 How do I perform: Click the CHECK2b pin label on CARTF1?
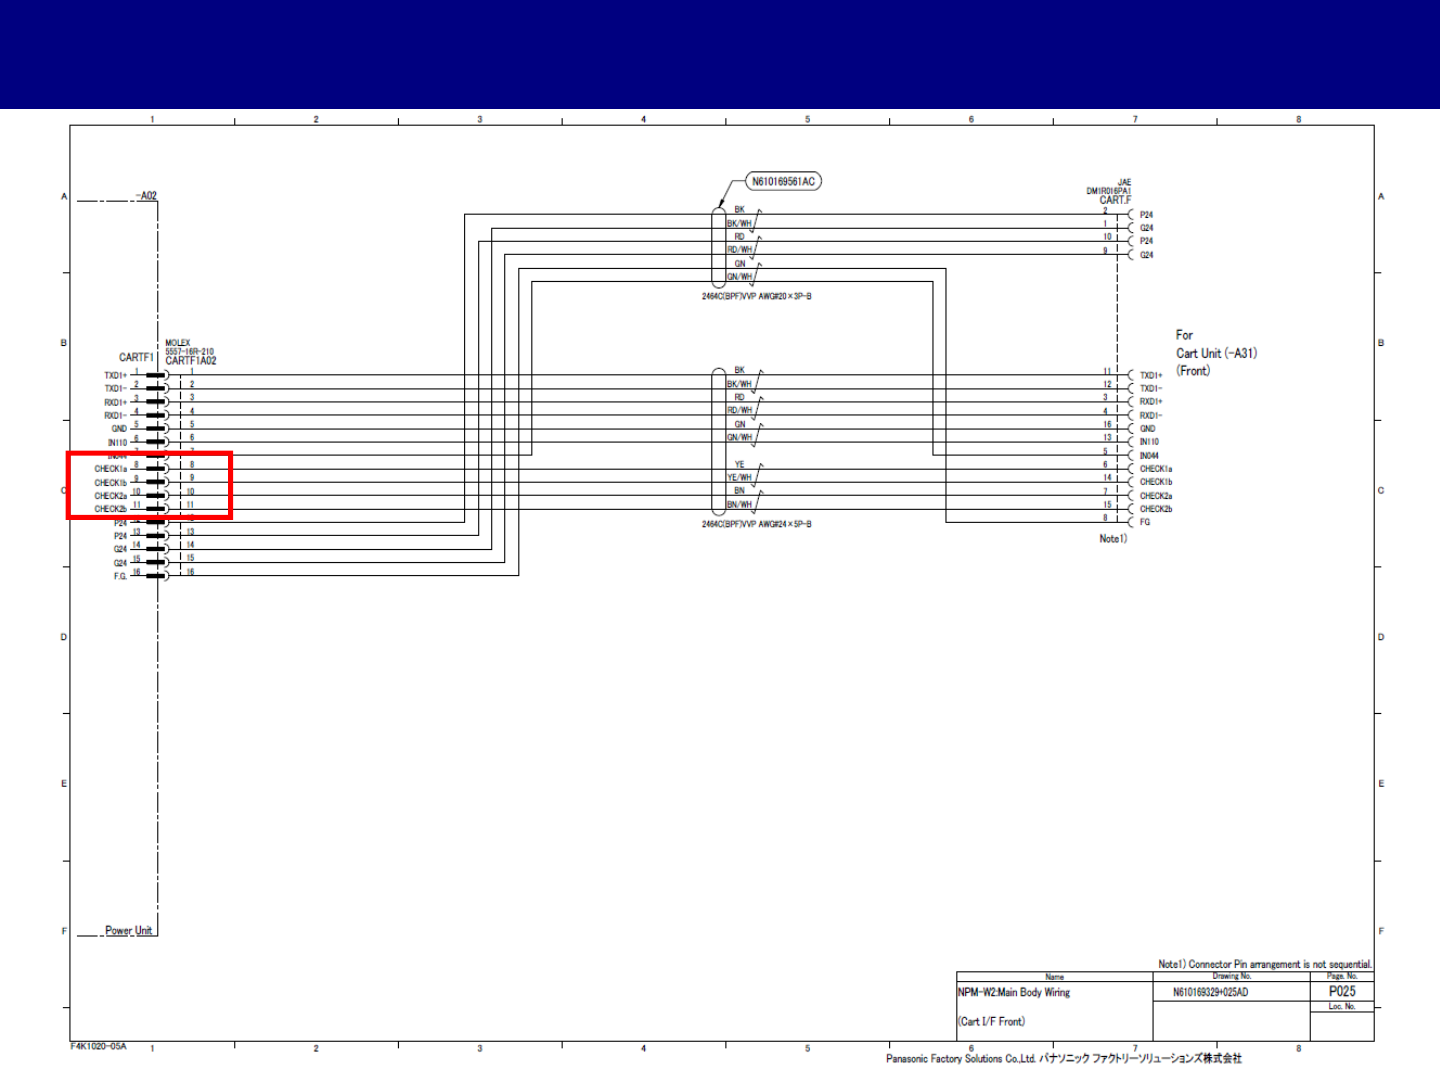(111, 509)
